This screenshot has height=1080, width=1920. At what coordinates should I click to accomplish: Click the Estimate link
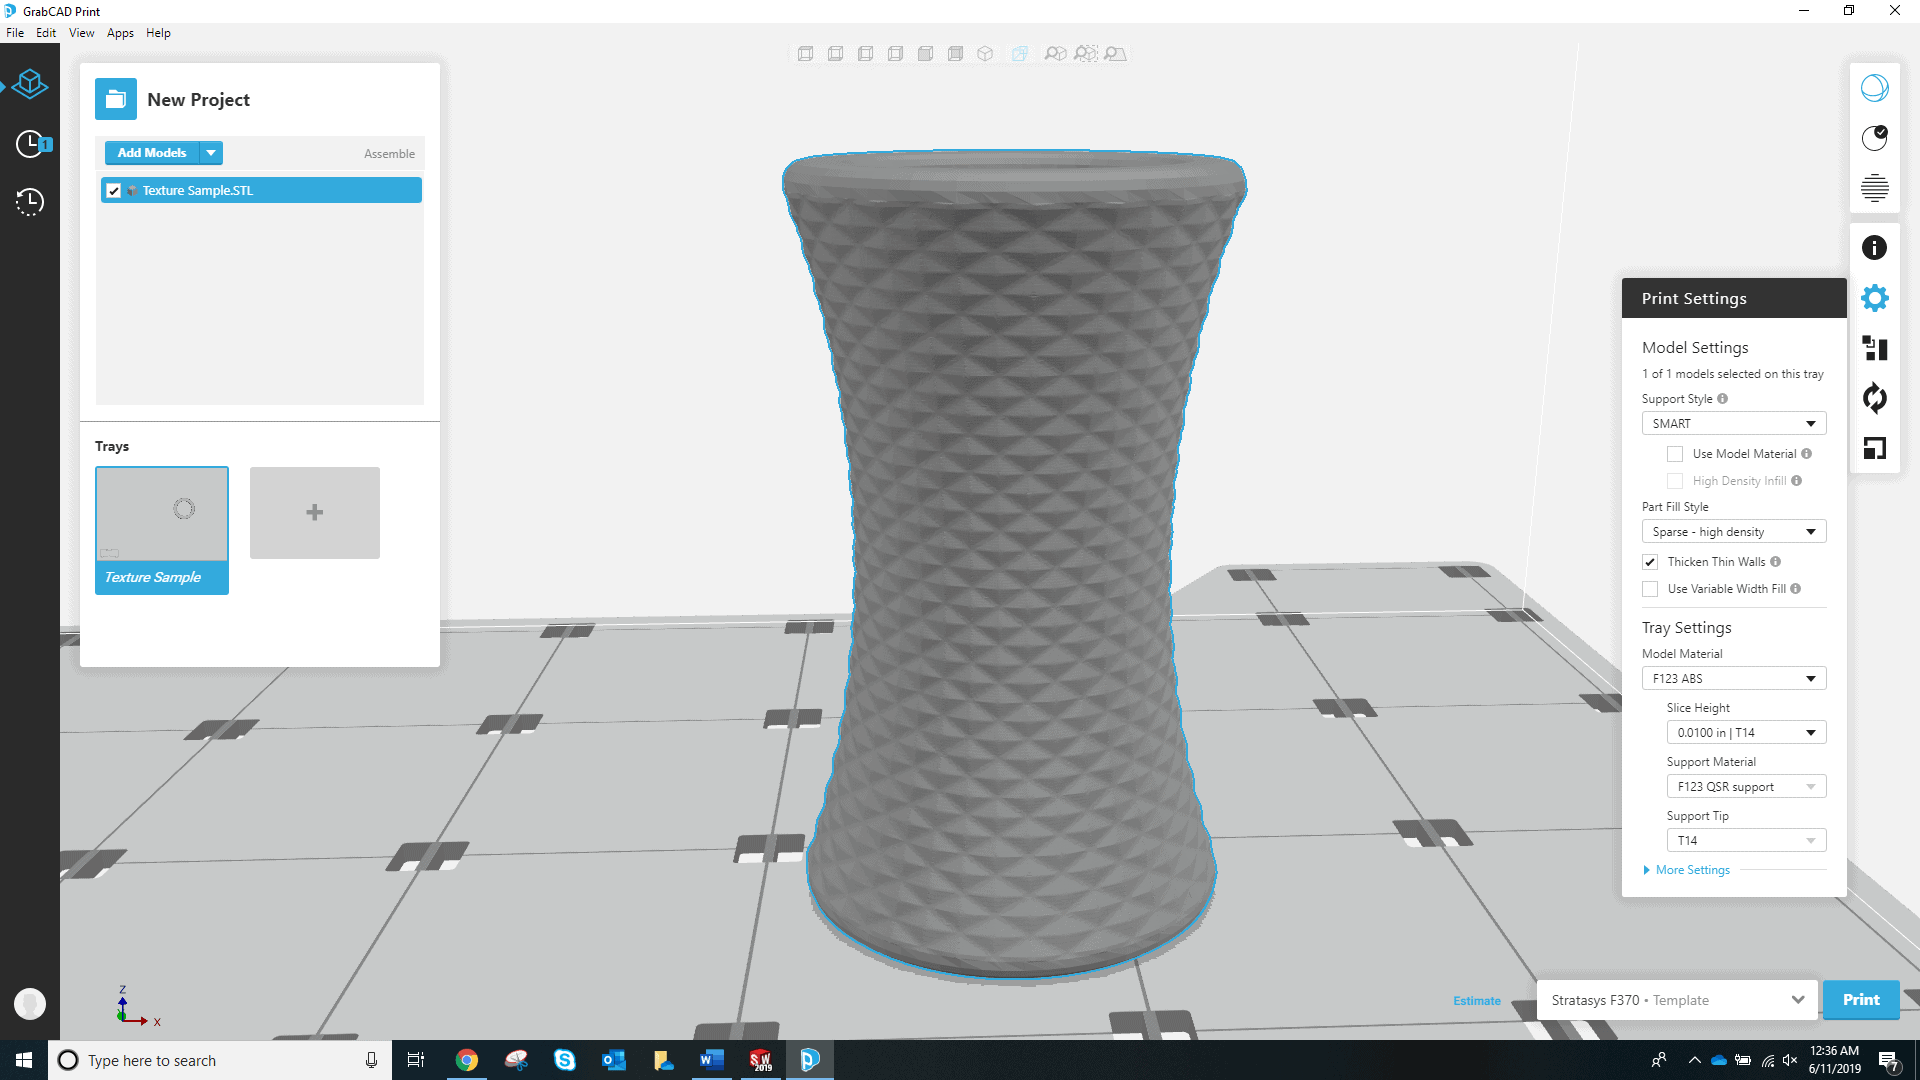coord(1476,1001)
